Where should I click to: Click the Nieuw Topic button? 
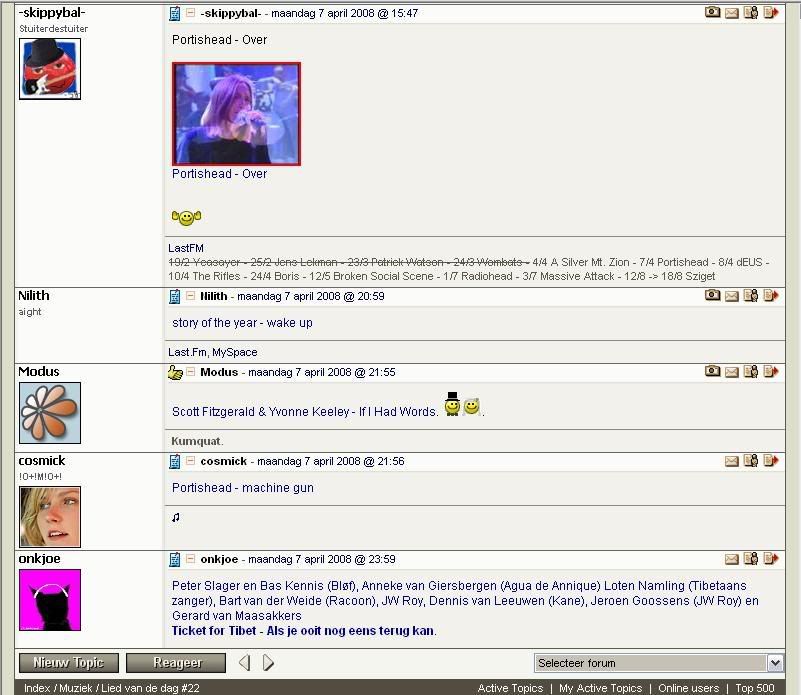pos(69,663)
